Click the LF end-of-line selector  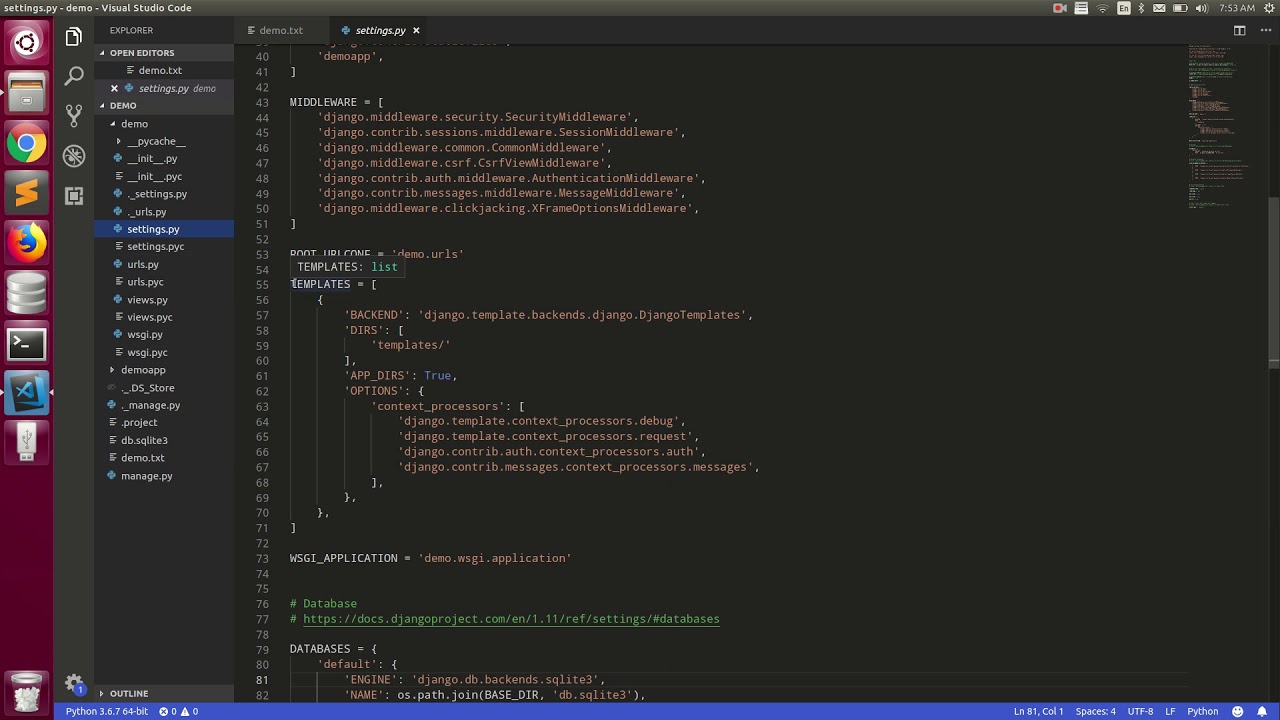1169,711
